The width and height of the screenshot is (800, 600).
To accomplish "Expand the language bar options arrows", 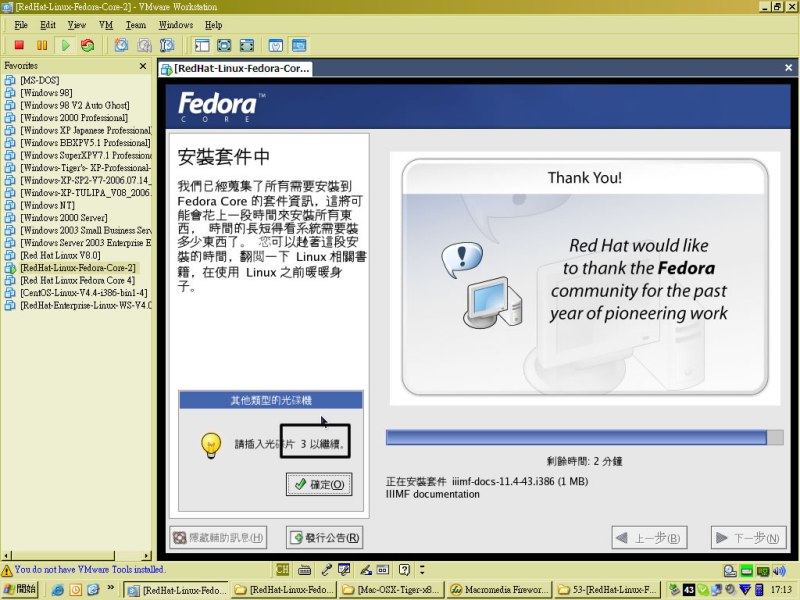I will 422,570.
